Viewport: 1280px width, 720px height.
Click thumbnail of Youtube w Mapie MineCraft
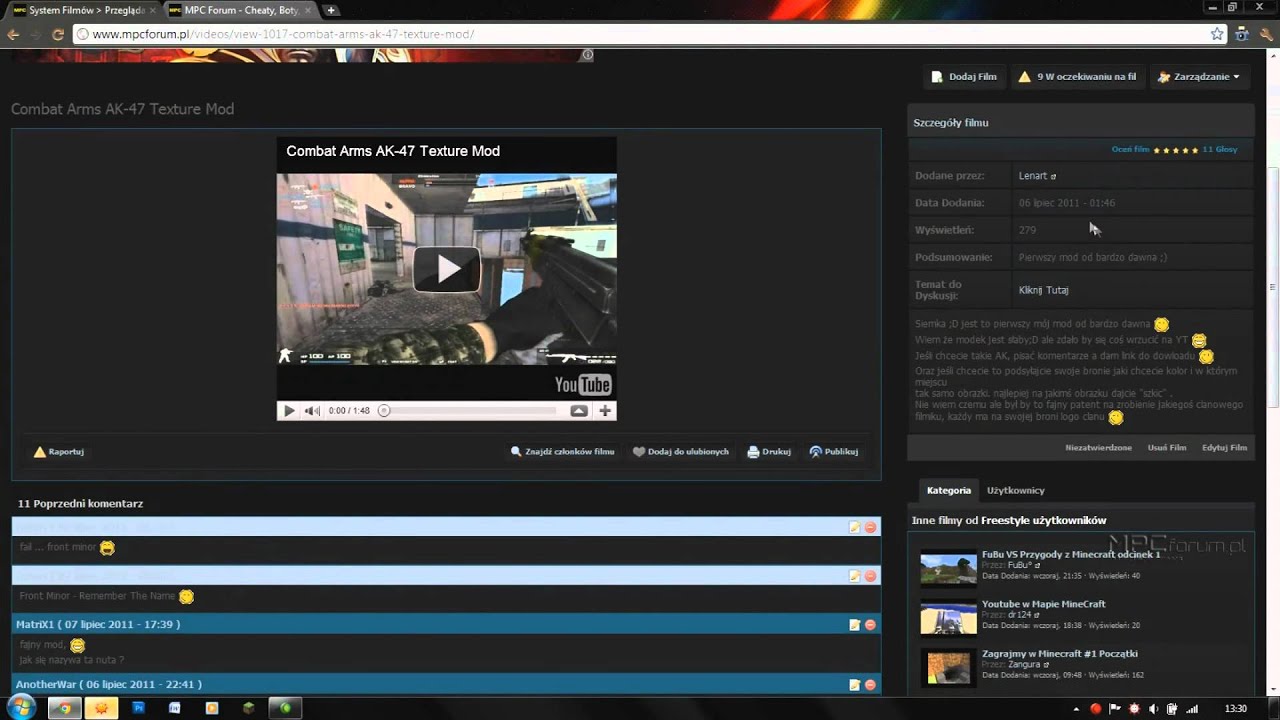[x=948, y=618]
